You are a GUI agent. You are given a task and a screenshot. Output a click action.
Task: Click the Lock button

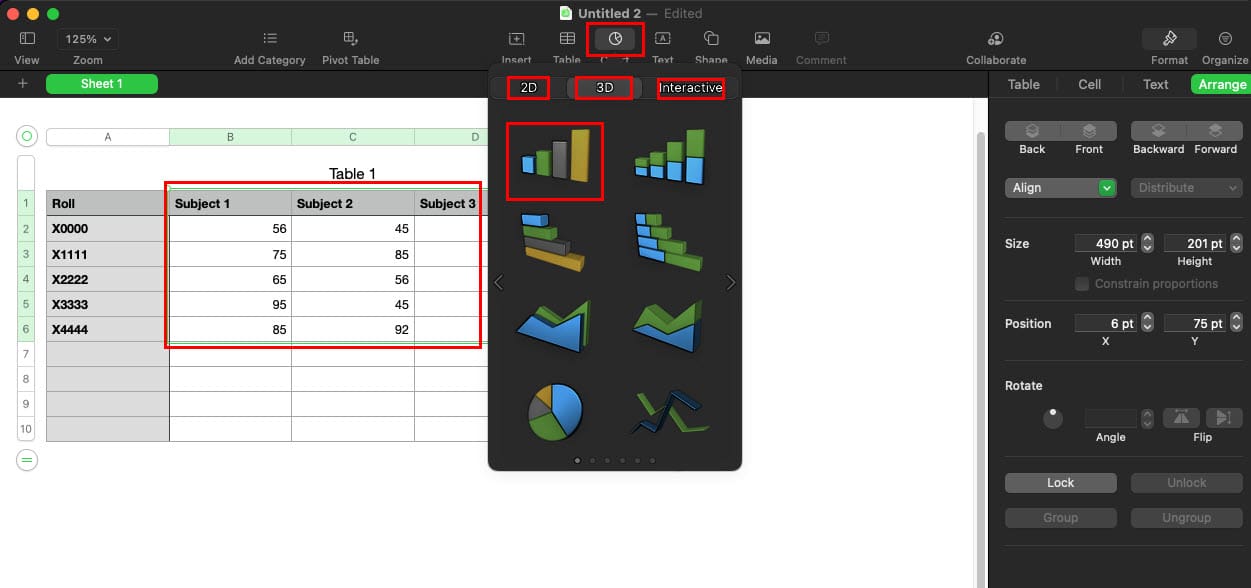click(1061, 483)
